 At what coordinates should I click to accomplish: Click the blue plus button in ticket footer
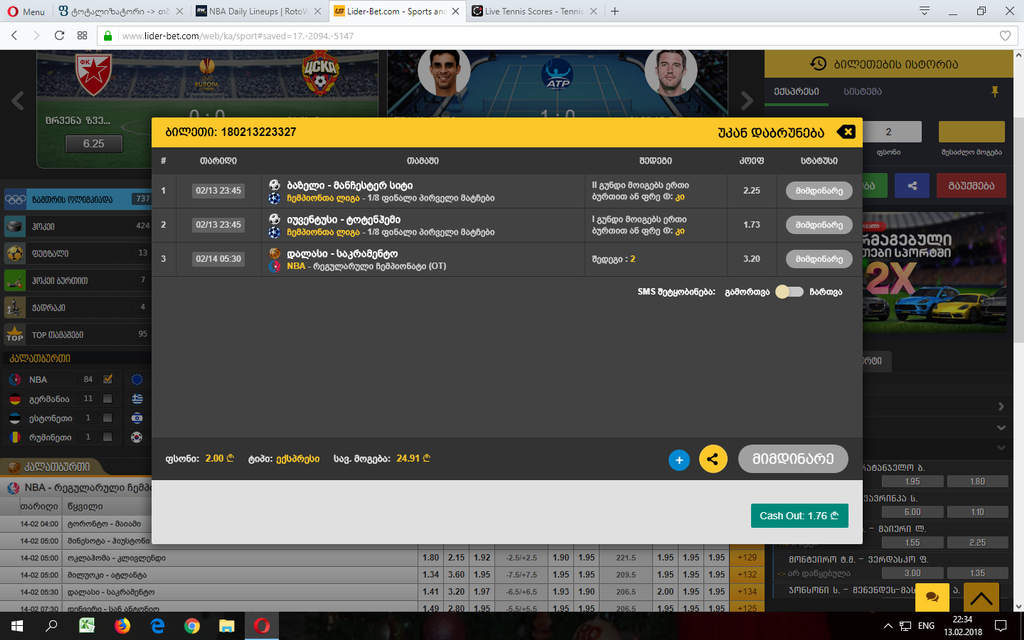click(x=679, y=460)
